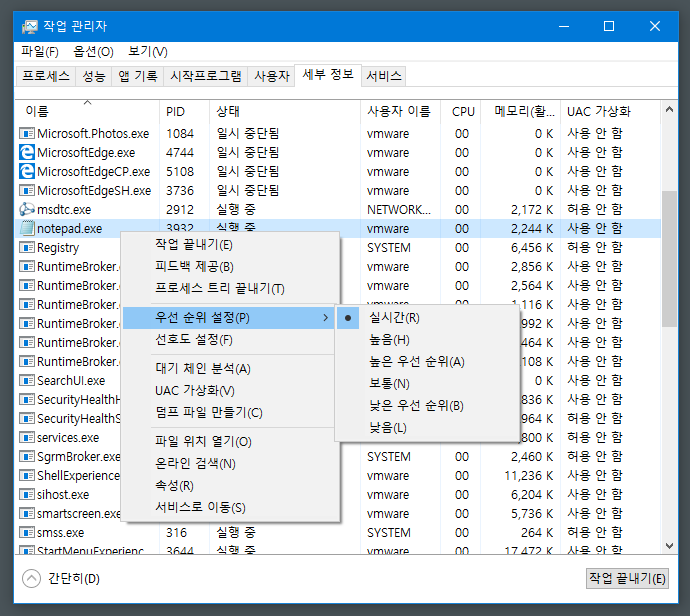Screen dimensions: 690x616
Task: Switch to the 사용자 tab
Action: tap(272, 77)
